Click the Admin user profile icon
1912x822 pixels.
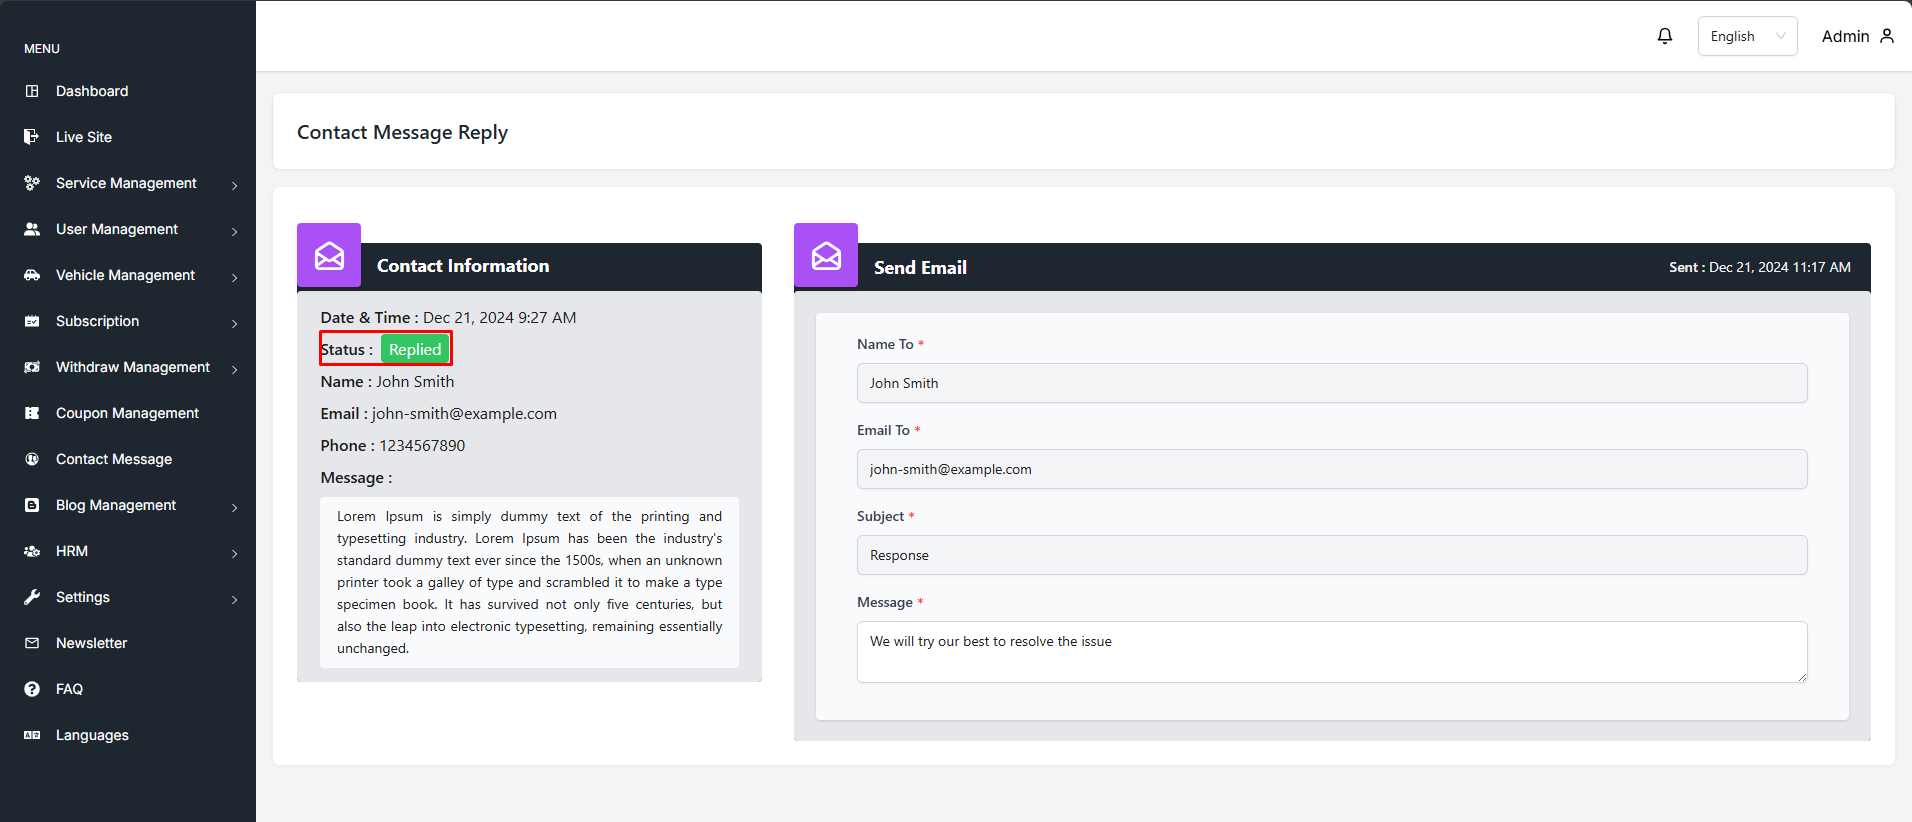click(1887, 36)
